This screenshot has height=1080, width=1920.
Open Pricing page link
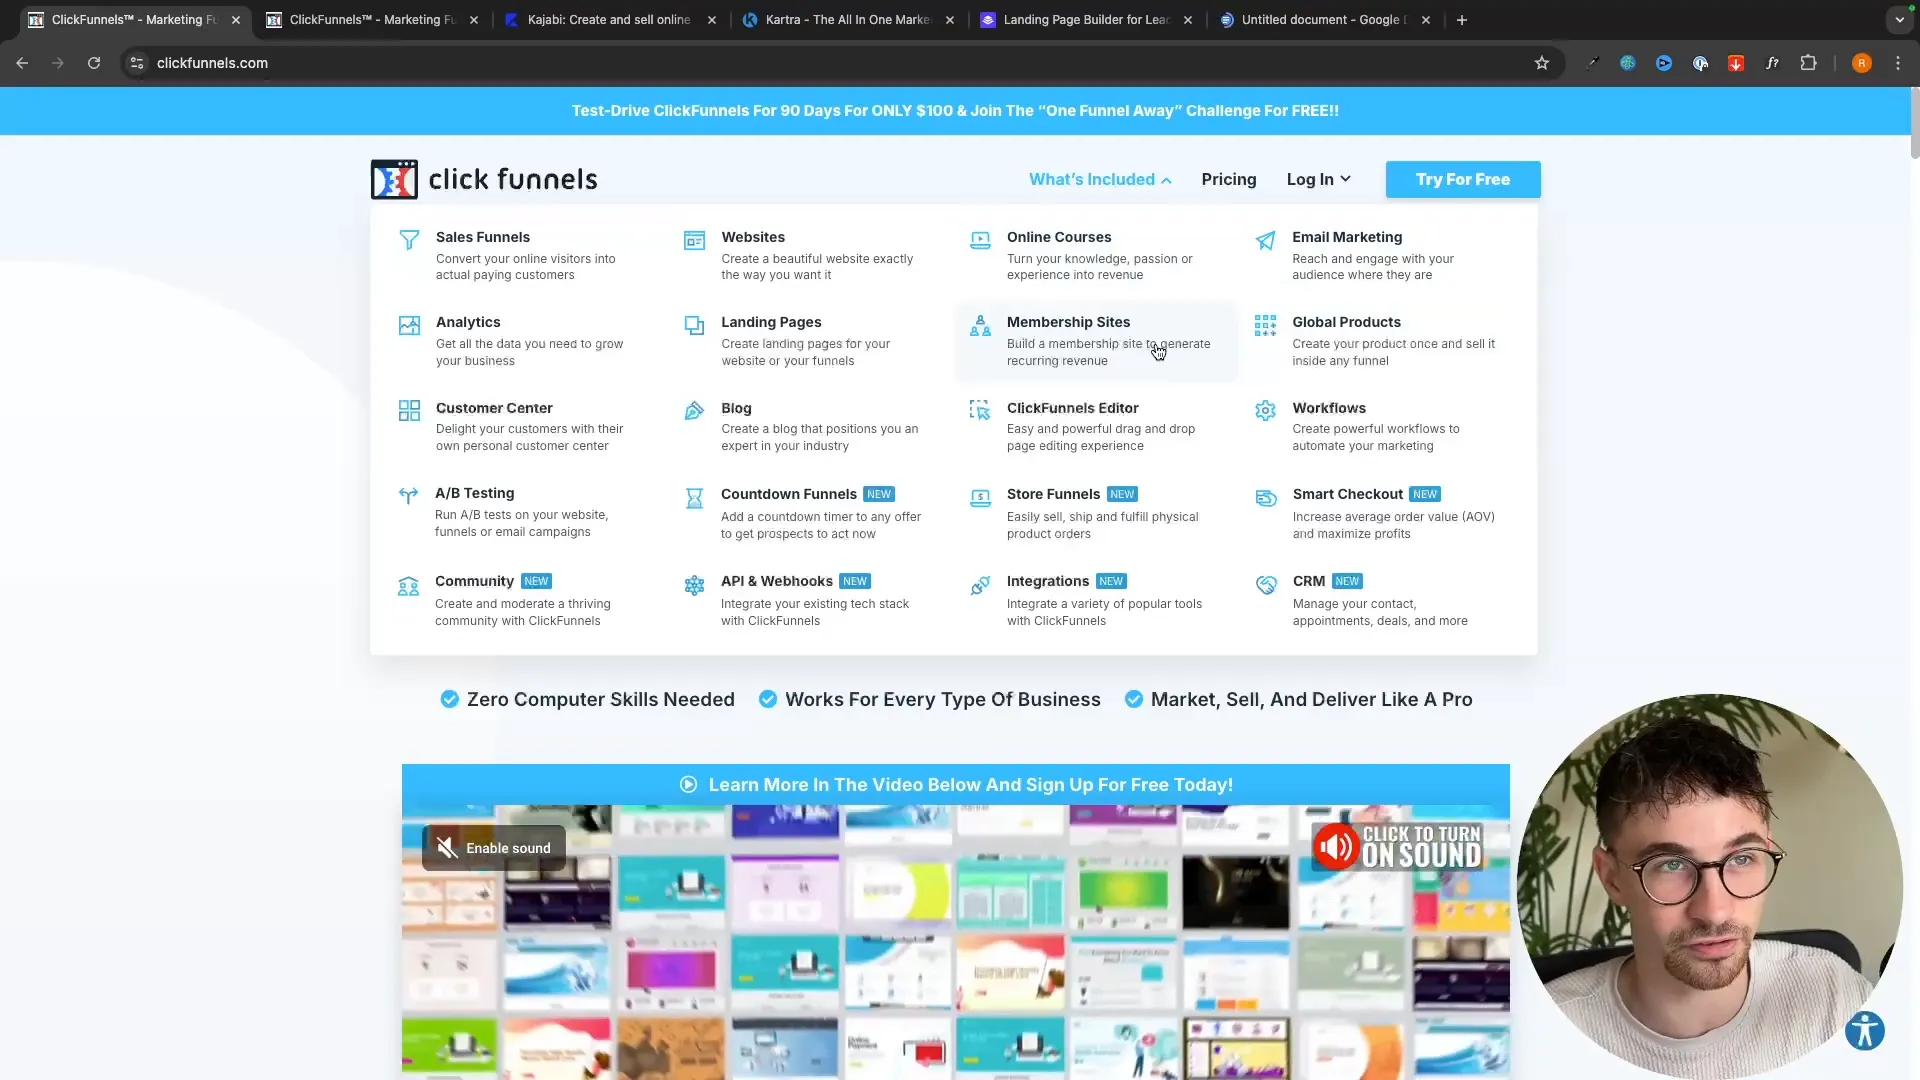coord(1229,178)
